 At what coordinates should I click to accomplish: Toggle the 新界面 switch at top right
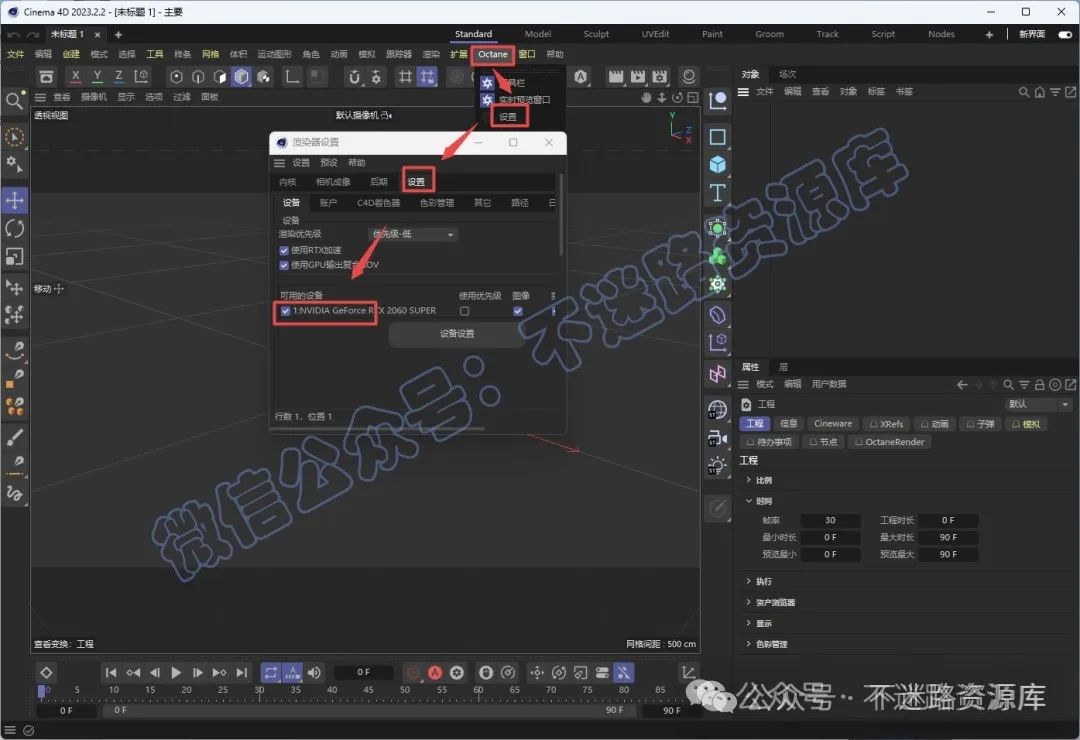pyautogui.click(x=1065, y=34)
